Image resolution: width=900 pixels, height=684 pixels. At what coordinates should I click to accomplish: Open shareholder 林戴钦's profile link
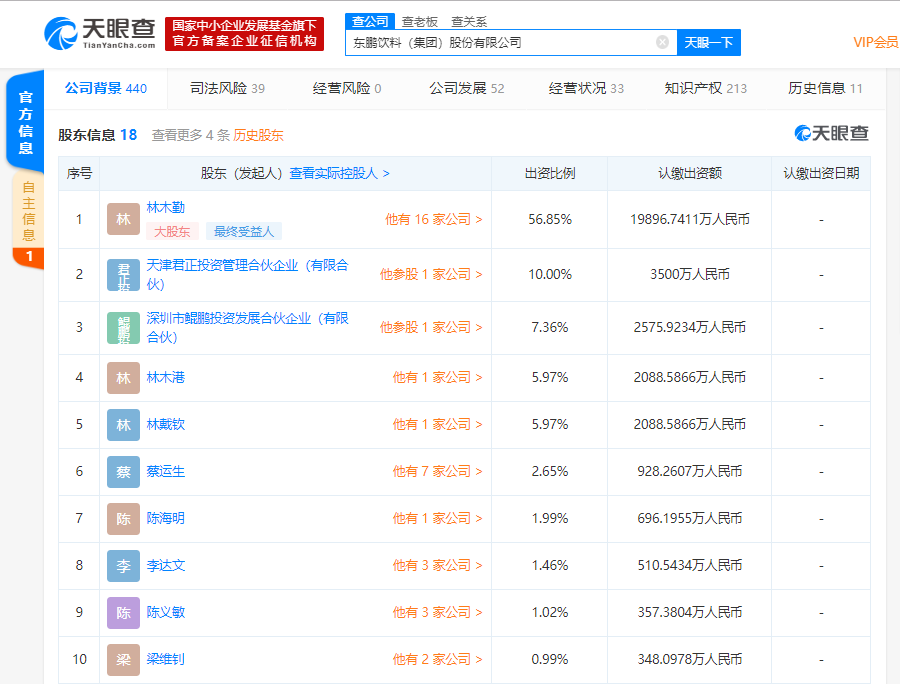click(168, 424)
